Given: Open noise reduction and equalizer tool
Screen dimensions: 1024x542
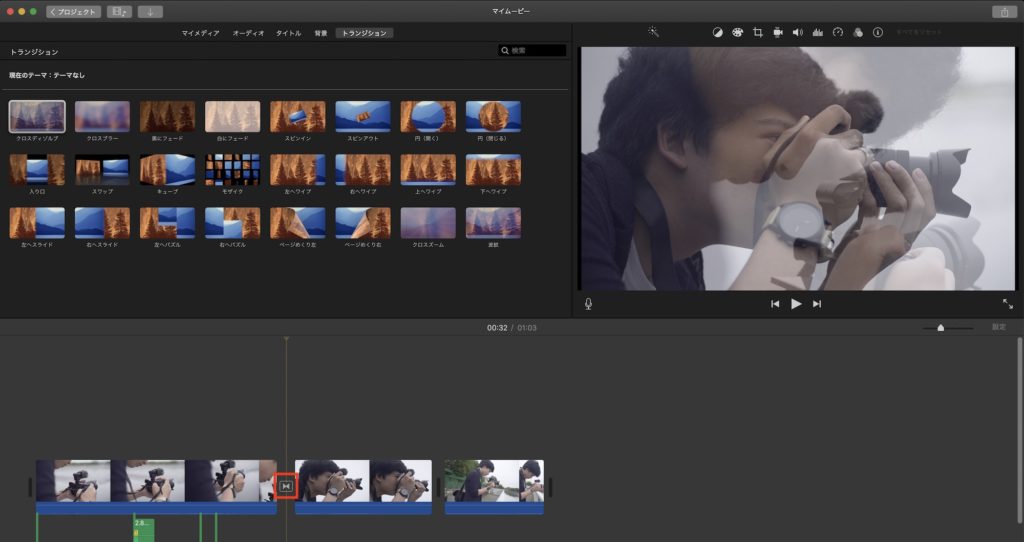Looking at the screenshot, I should [817, 32].
